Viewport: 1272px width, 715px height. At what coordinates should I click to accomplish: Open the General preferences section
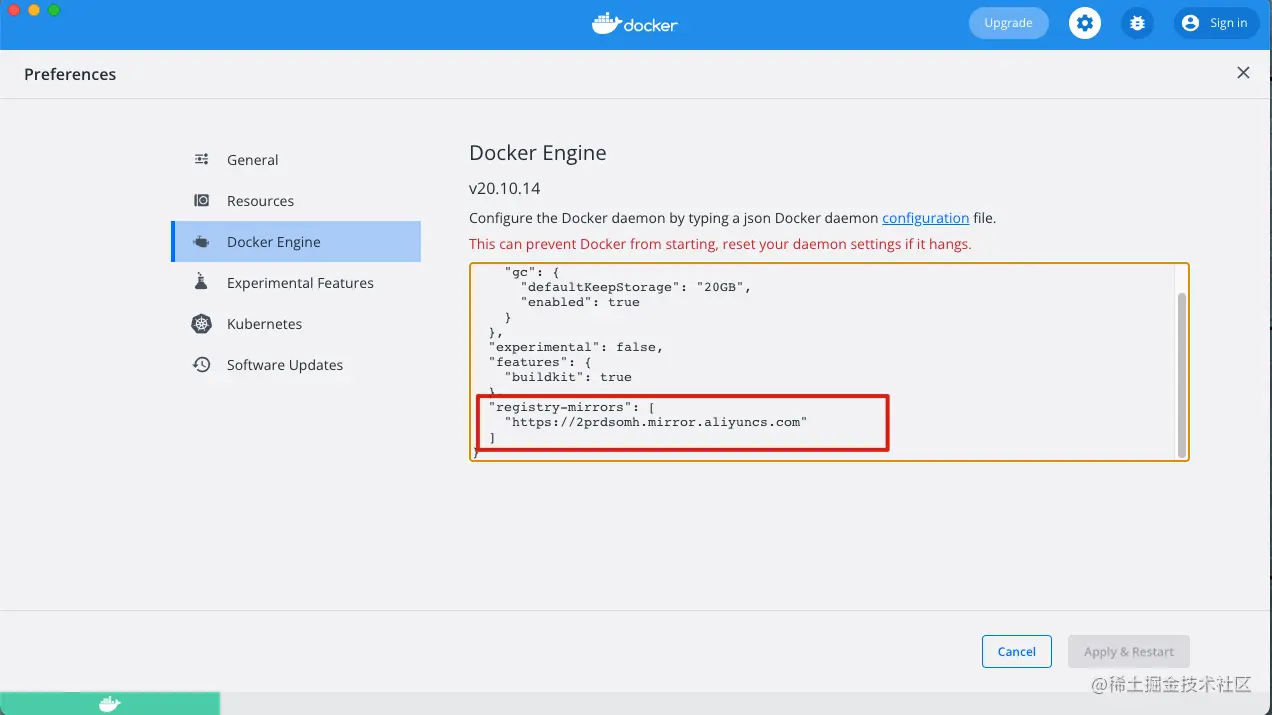pos(296,160)
